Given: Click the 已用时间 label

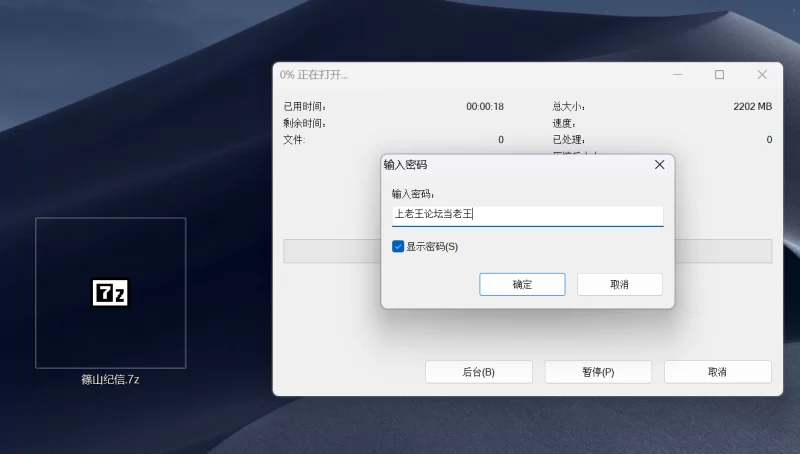Looking at the screenshot, I should point(305,106).
